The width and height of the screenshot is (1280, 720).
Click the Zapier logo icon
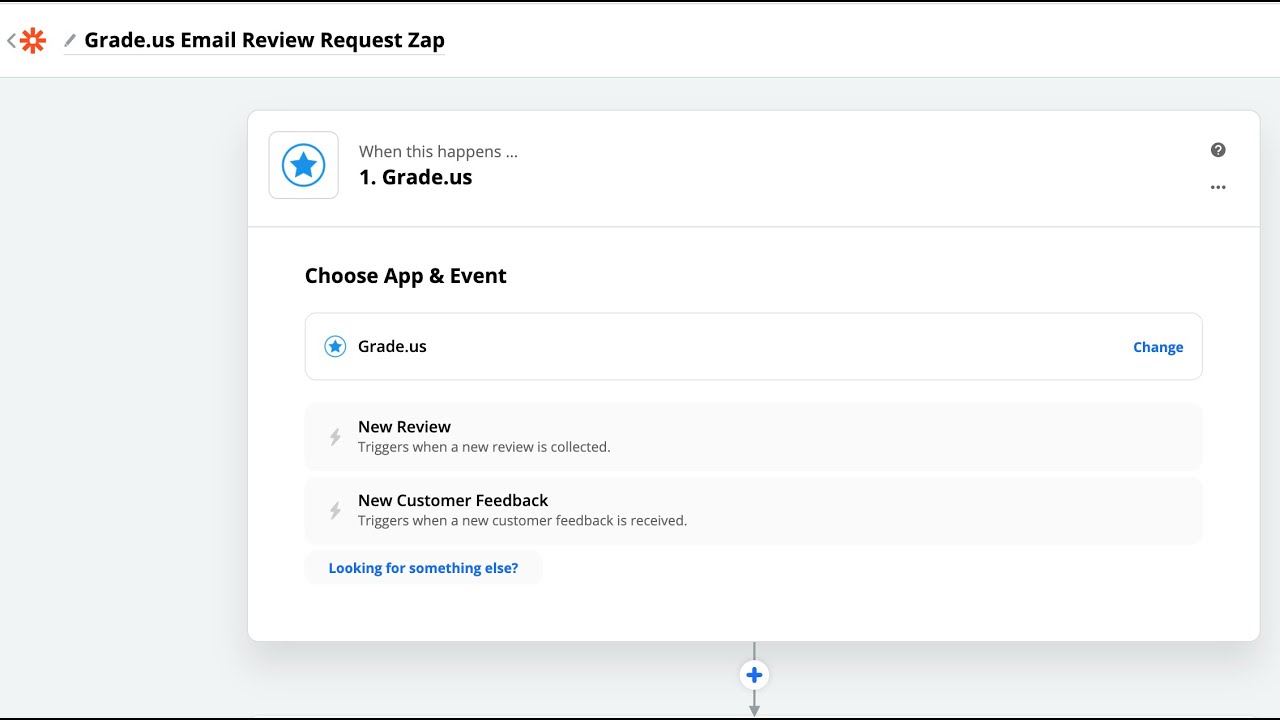pos(33,41)
